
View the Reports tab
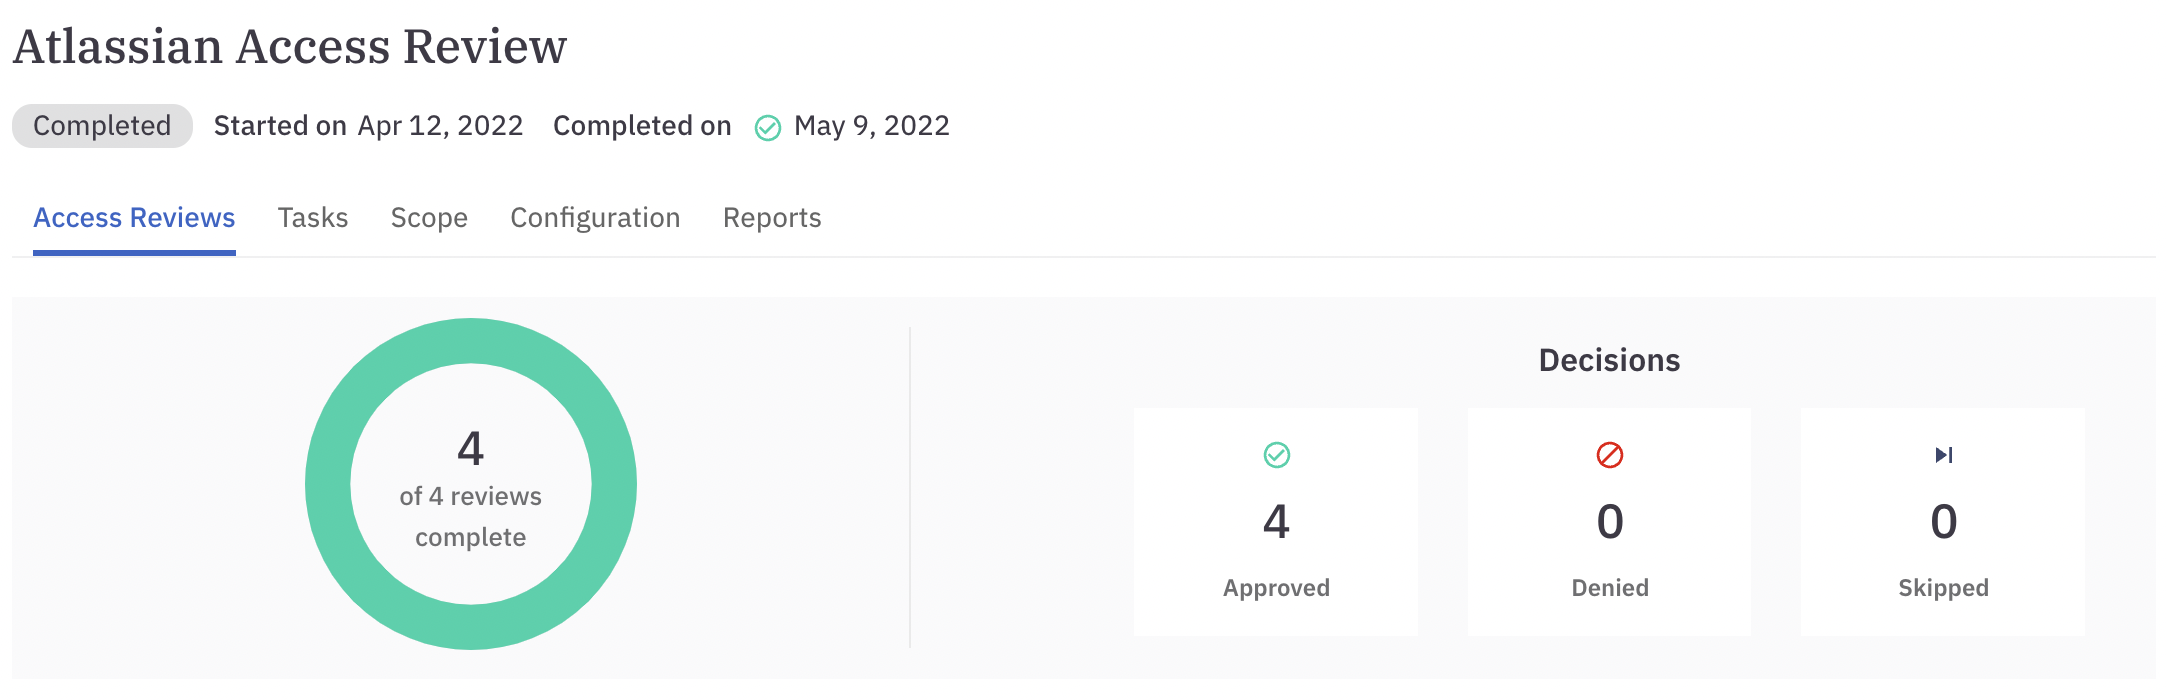click(x=772, y=218)
